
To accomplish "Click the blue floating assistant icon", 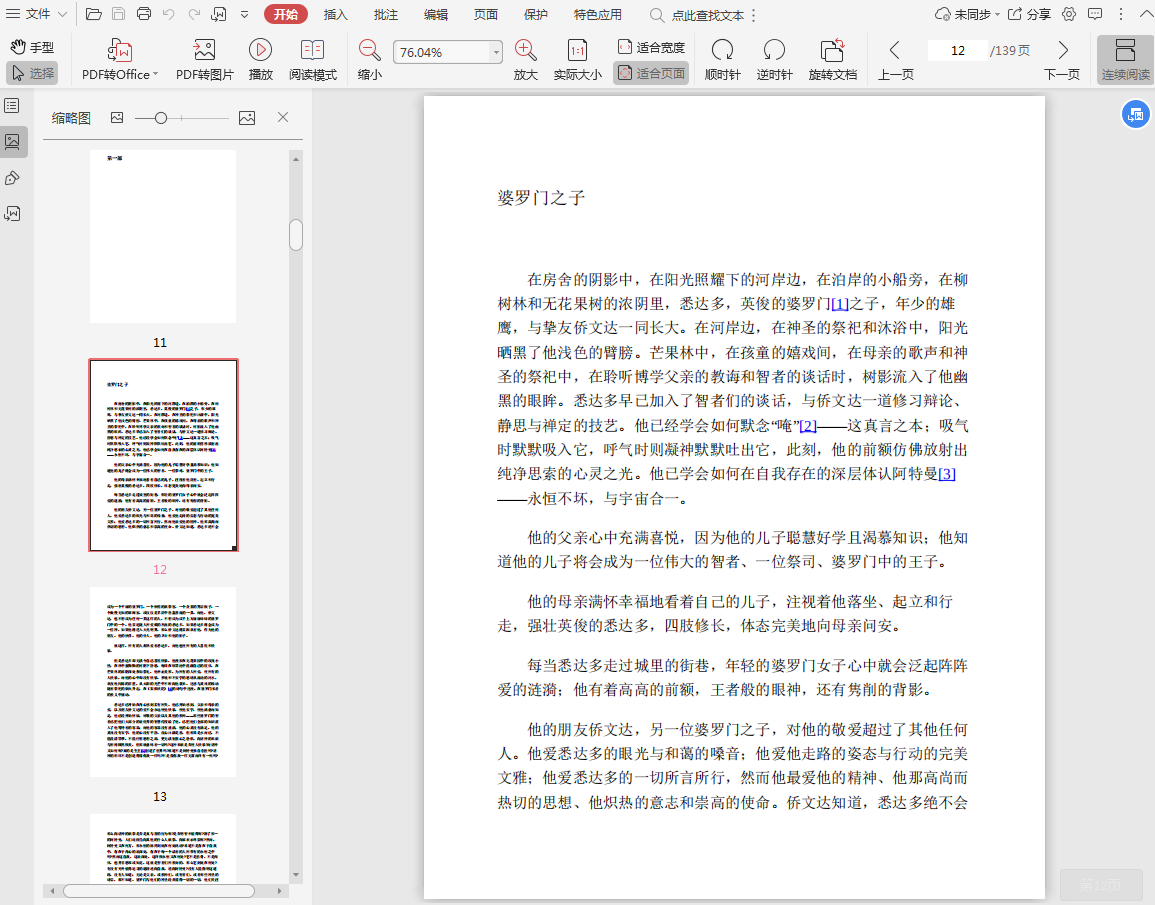I will click(x=1135, y=115).
